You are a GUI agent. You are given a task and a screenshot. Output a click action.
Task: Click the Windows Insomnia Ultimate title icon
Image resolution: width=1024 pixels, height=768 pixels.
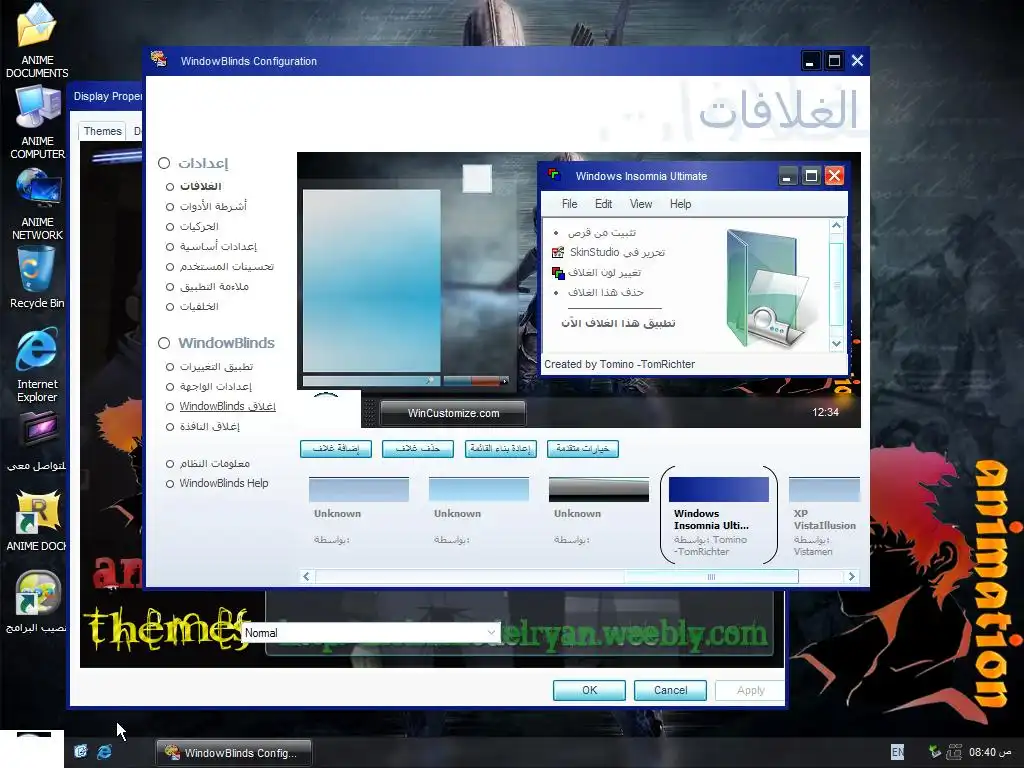(x=554, y=175)
